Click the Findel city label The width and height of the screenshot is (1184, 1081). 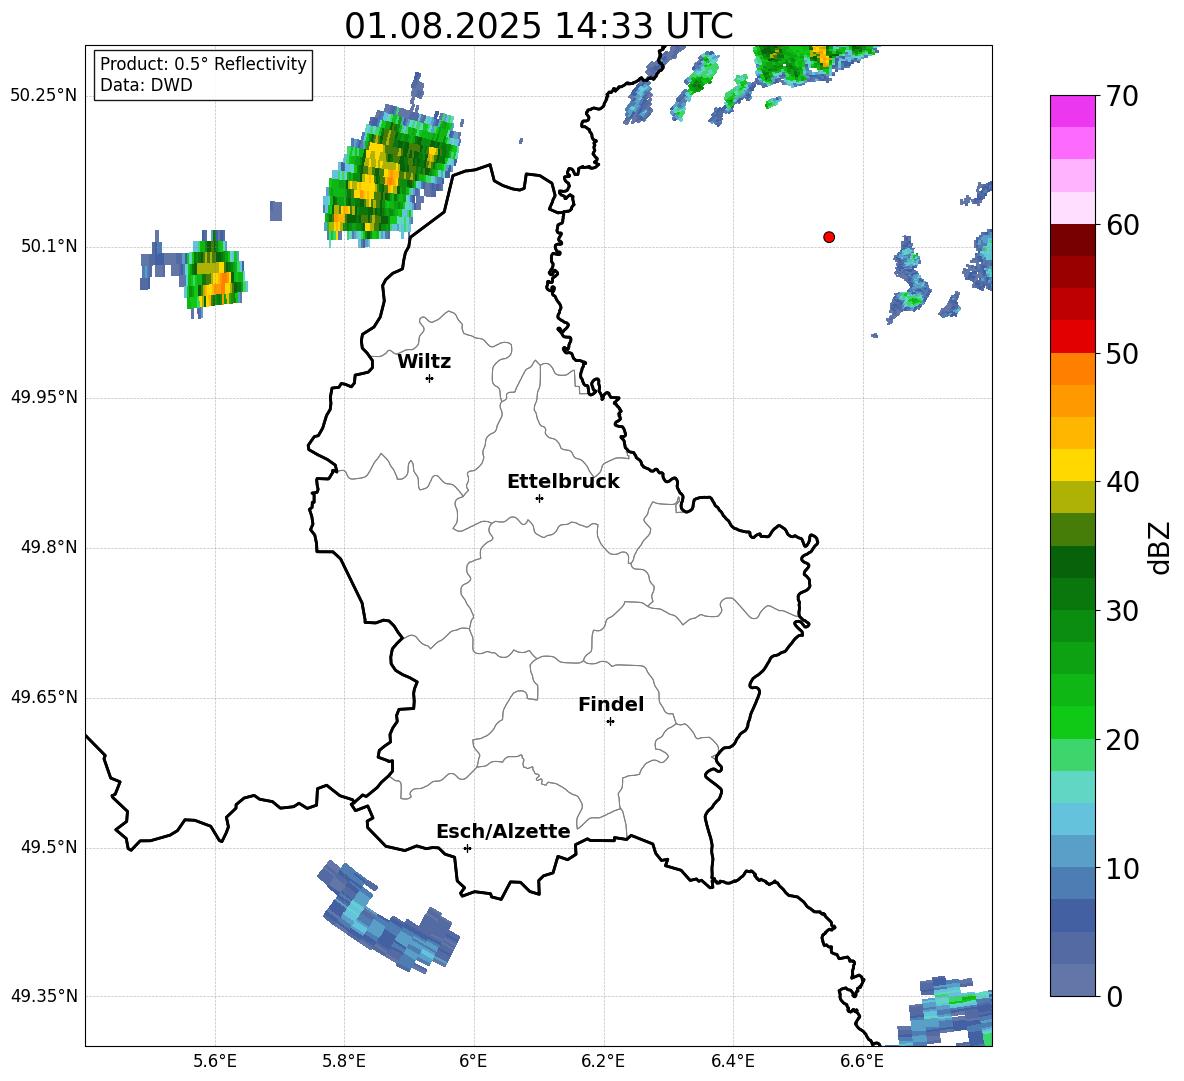coord(611,704)
